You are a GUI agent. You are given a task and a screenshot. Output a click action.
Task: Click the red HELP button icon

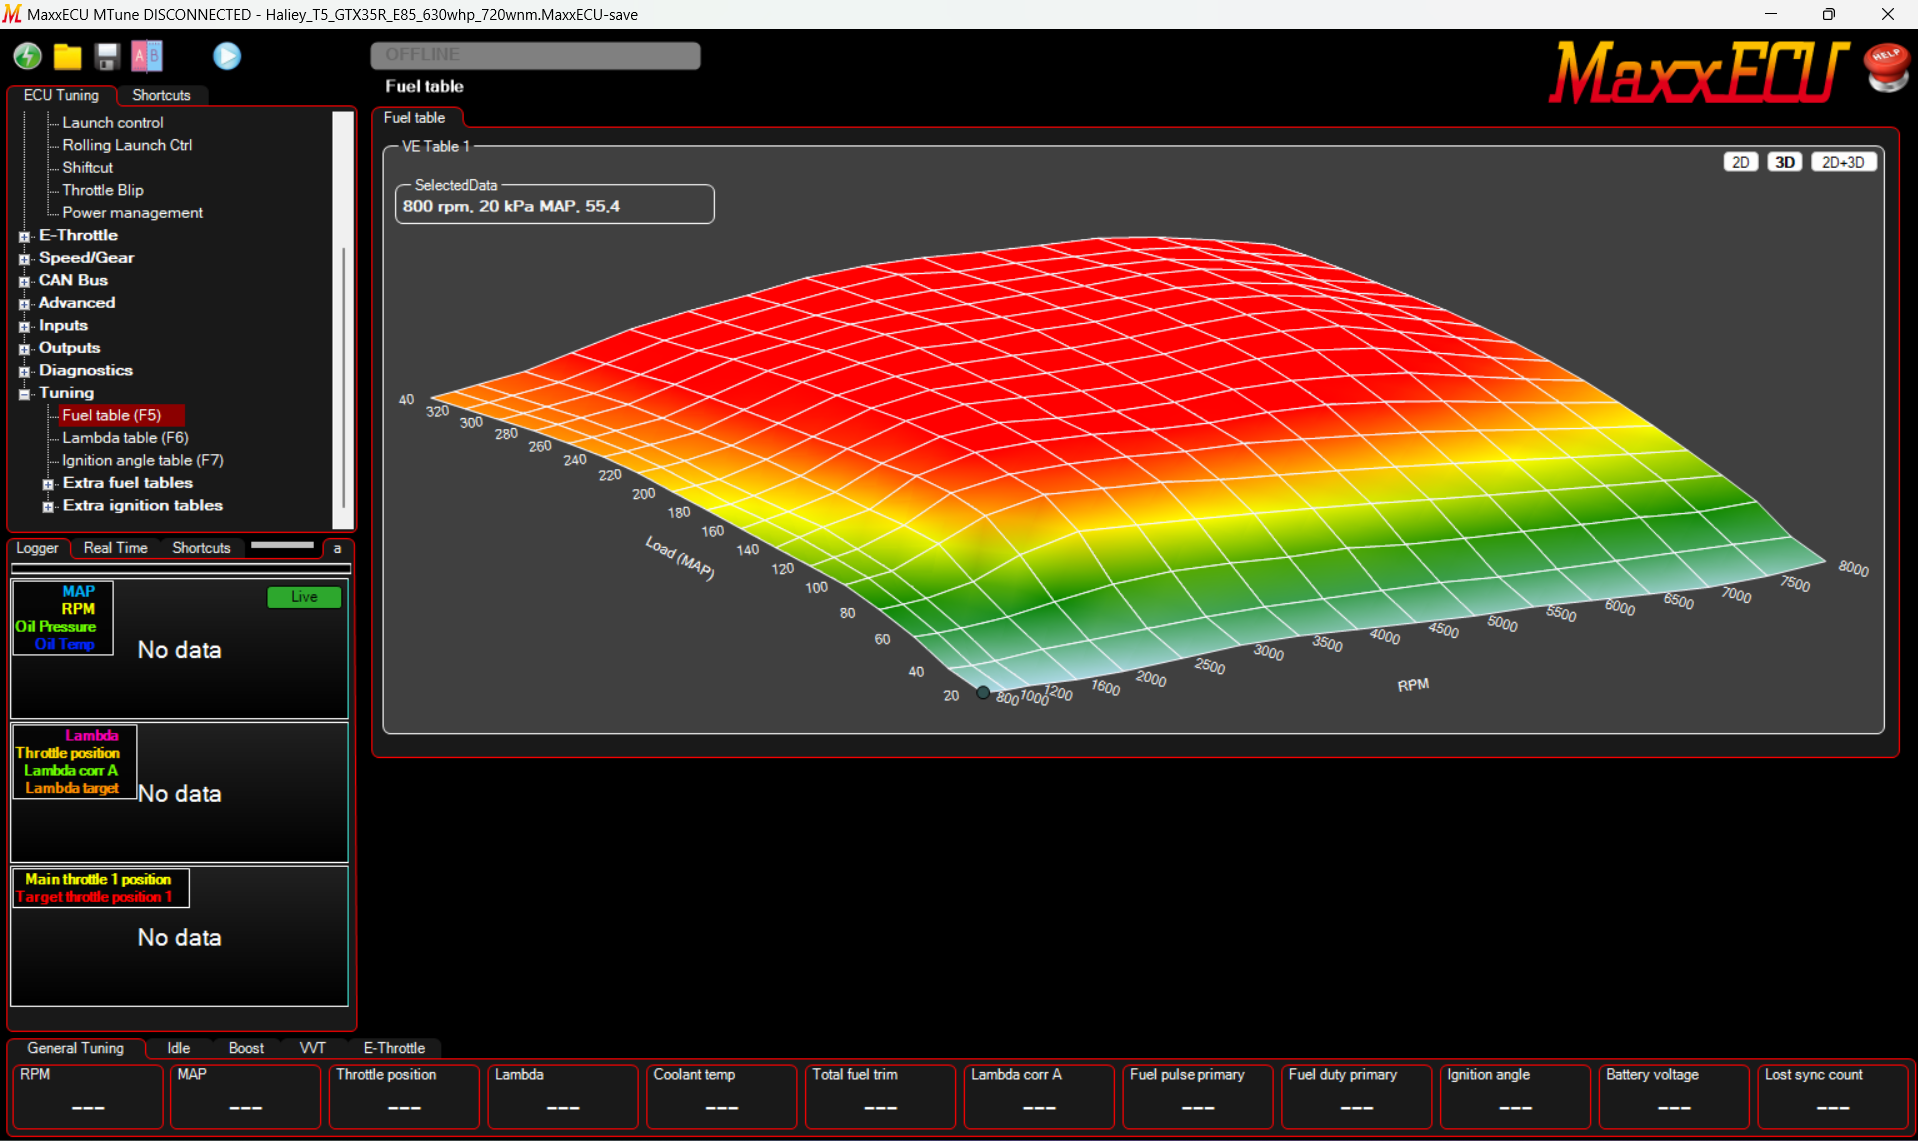(1887, 68)
